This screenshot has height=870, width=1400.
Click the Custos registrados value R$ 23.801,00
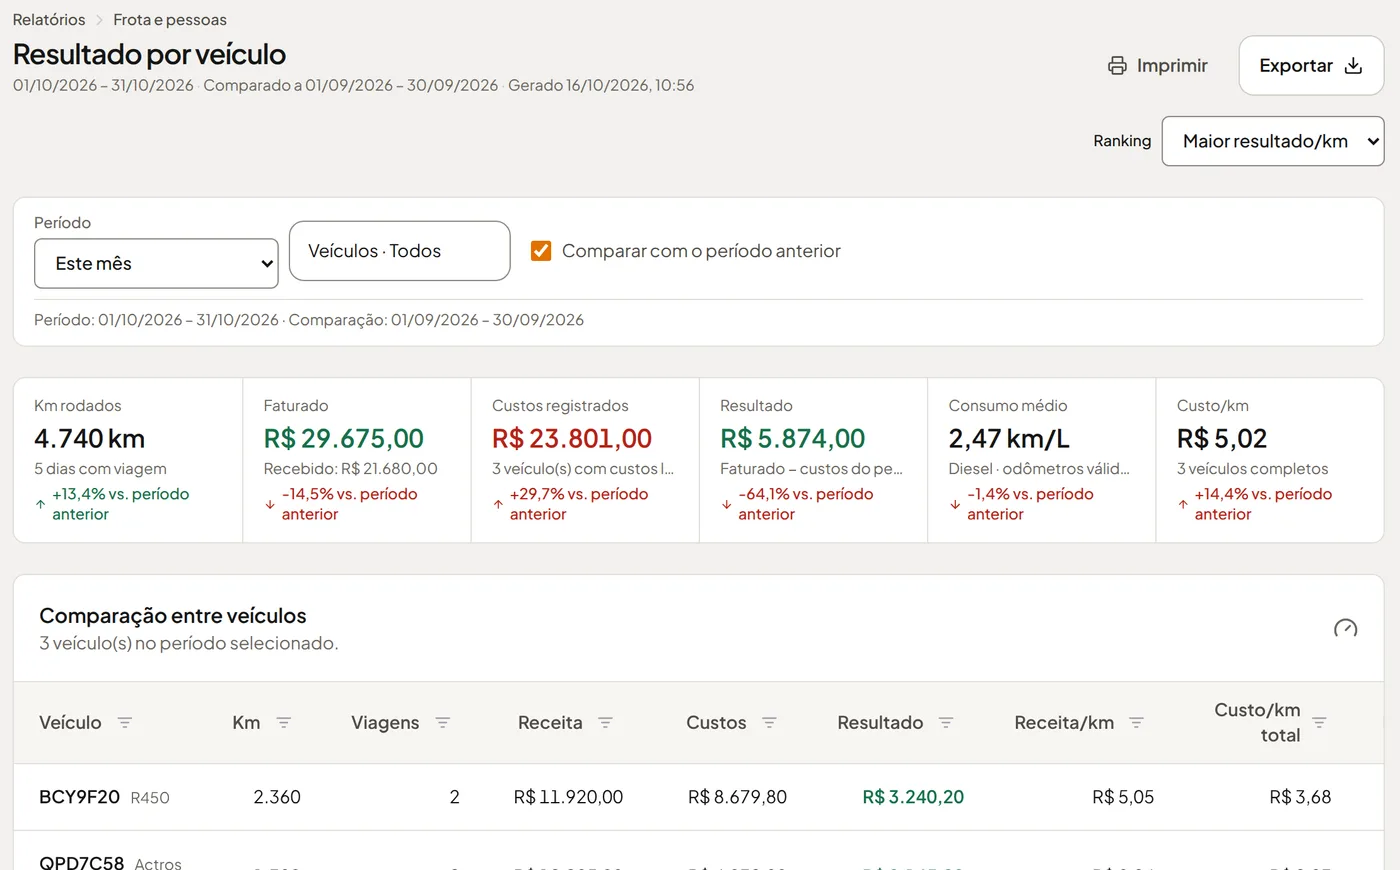click(x=572, y=438)
